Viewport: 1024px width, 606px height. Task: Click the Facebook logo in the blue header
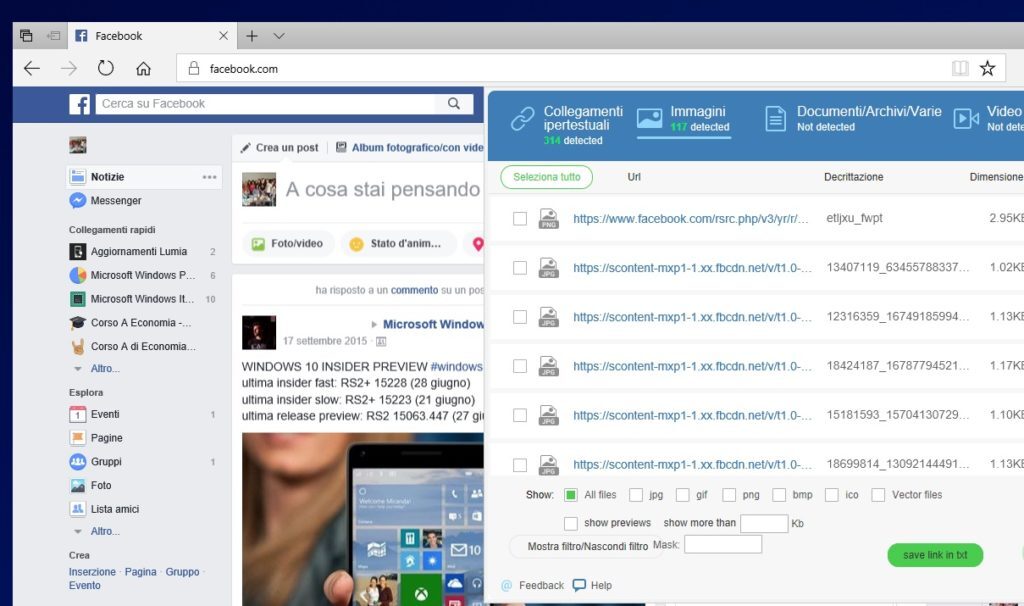coord(79,104)
